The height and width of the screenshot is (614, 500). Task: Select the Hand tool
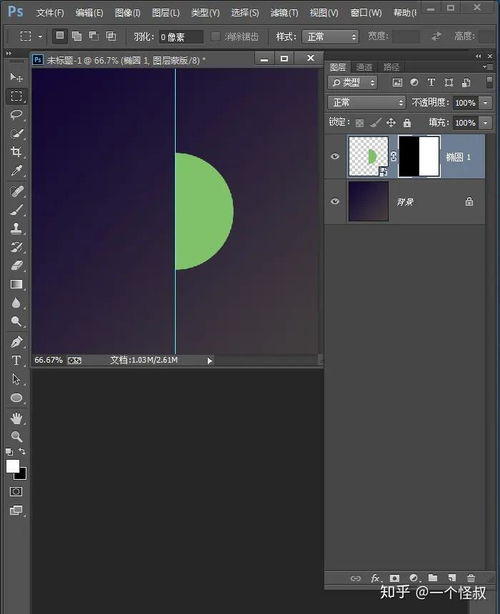coord(16,418)
